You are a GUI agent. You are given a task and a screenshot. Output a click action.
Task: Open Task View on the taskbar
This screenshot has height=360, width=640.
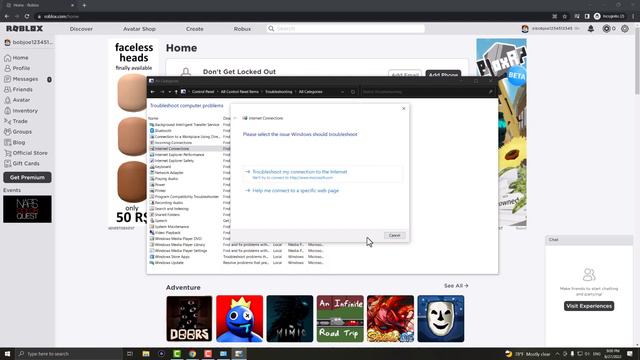130,354
